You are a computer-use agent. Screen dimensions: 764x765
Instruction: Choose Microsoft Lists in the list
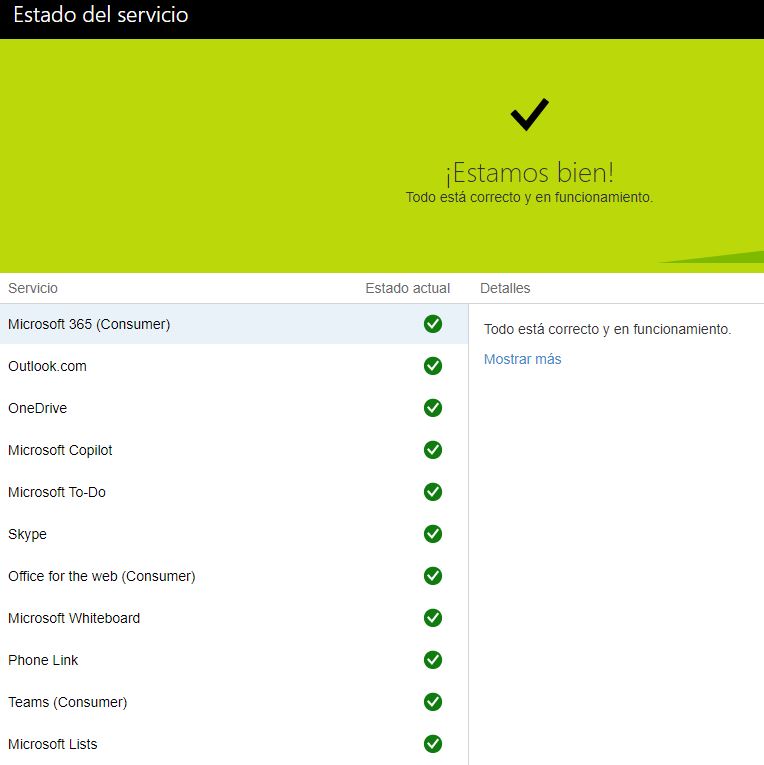[53, 744]
